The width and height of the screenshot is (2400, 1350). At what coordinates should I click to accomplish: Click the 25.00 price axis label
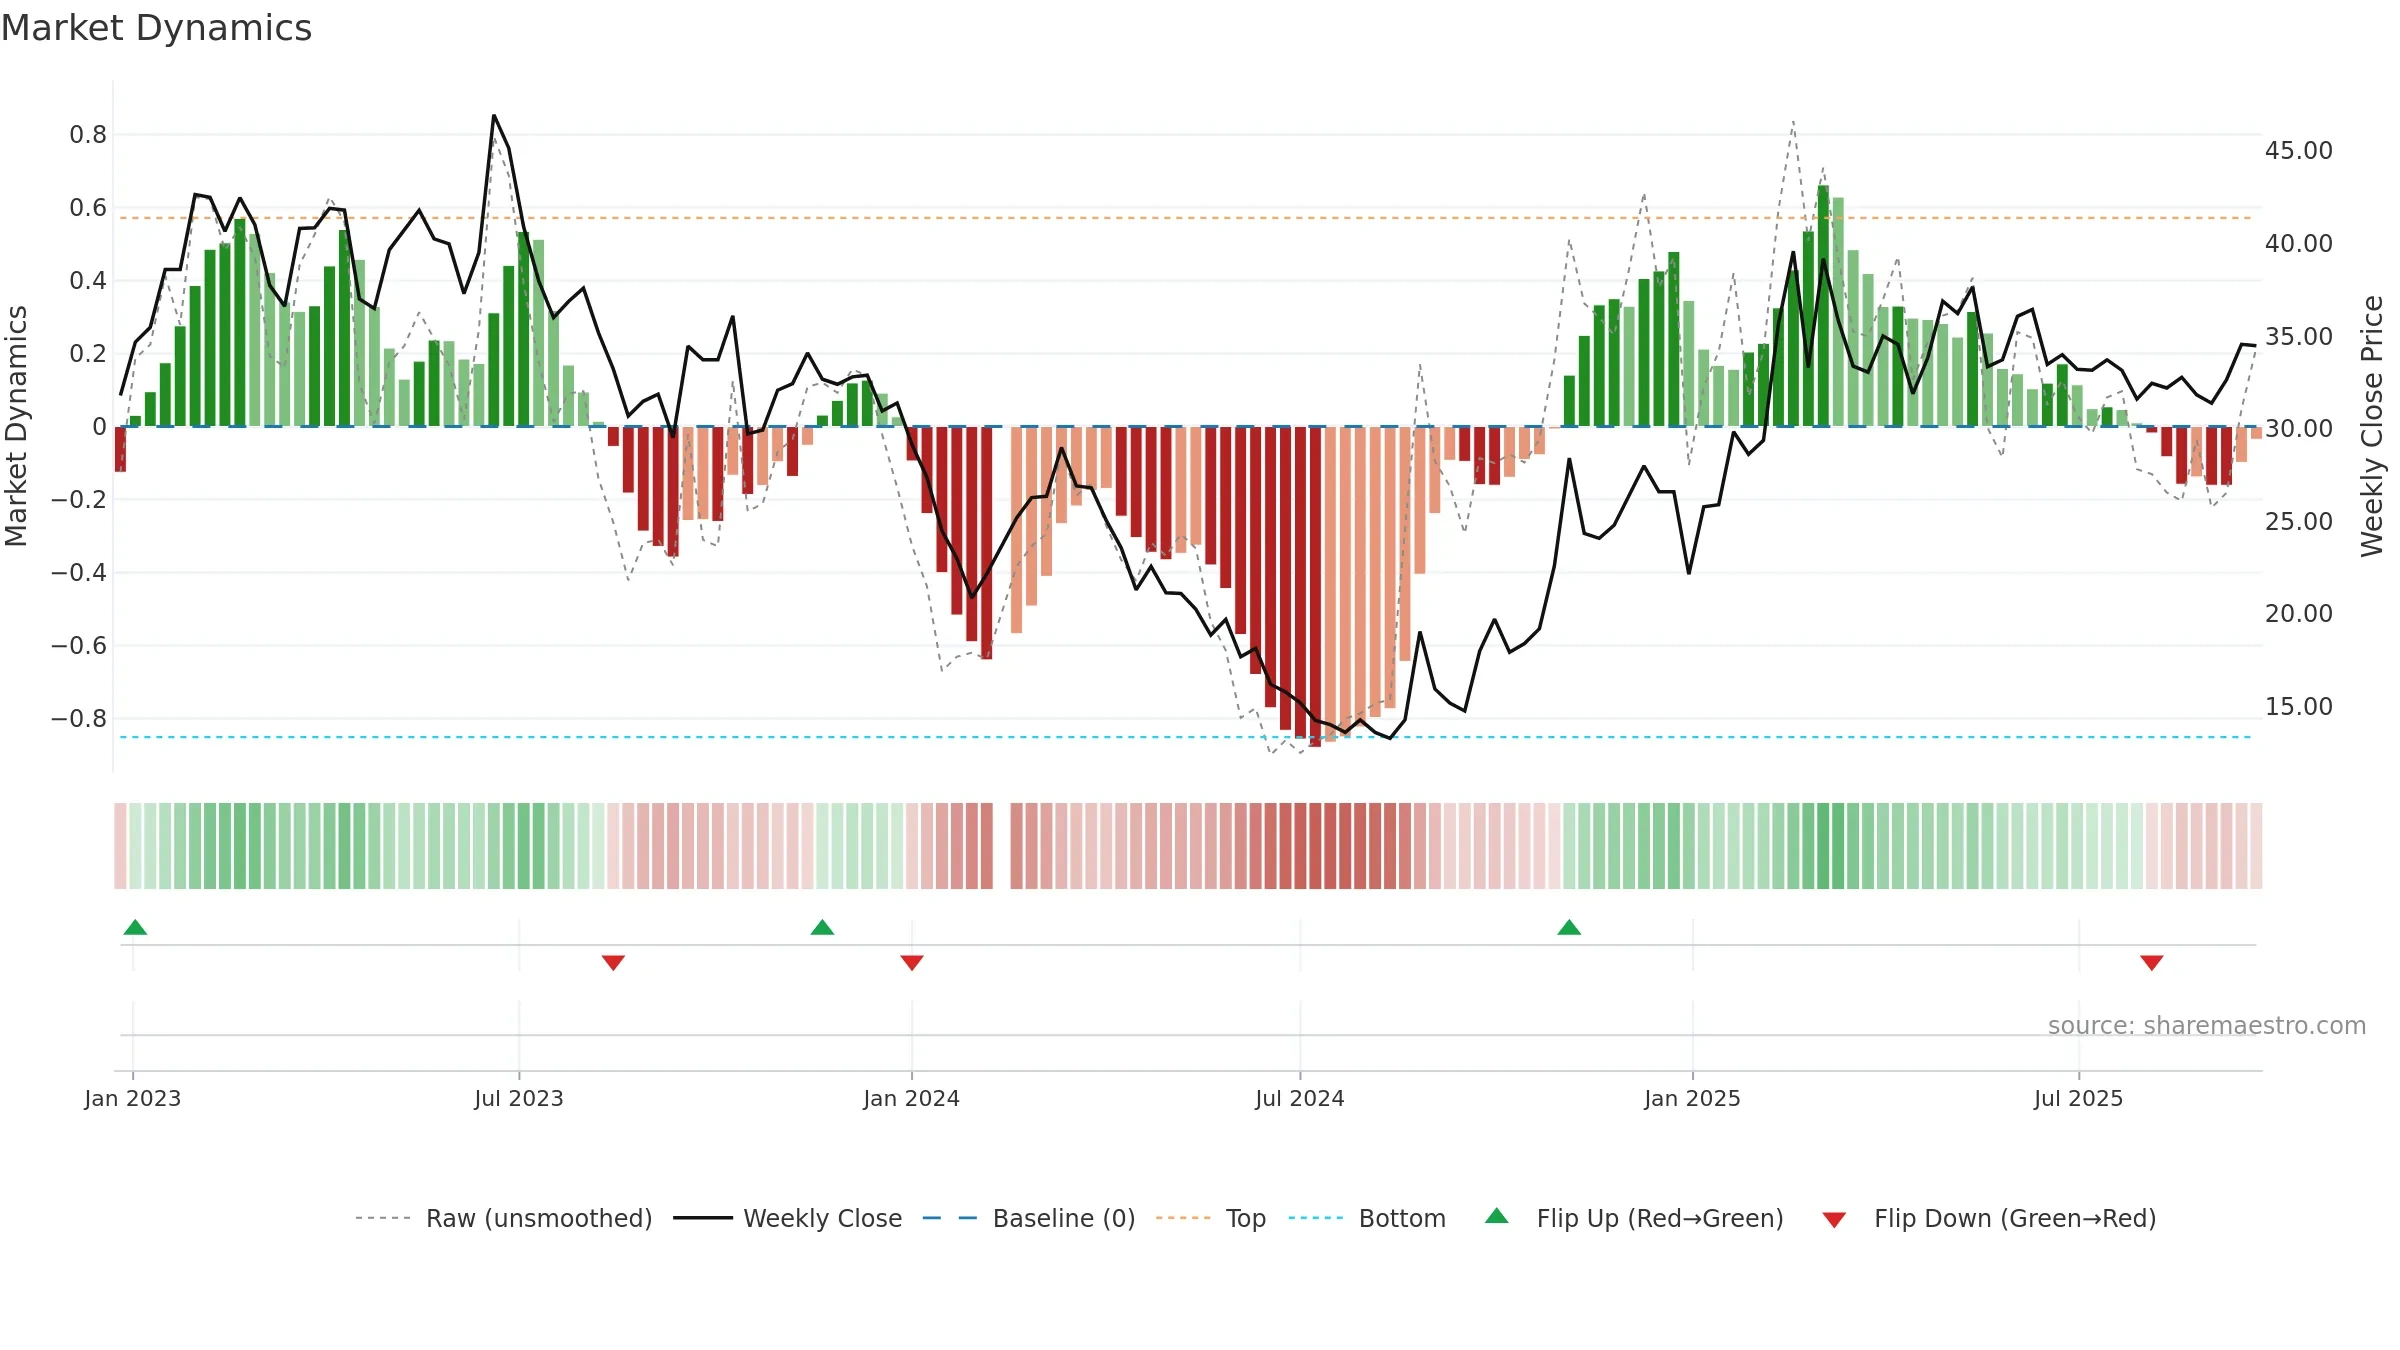tap(2299, 522)
